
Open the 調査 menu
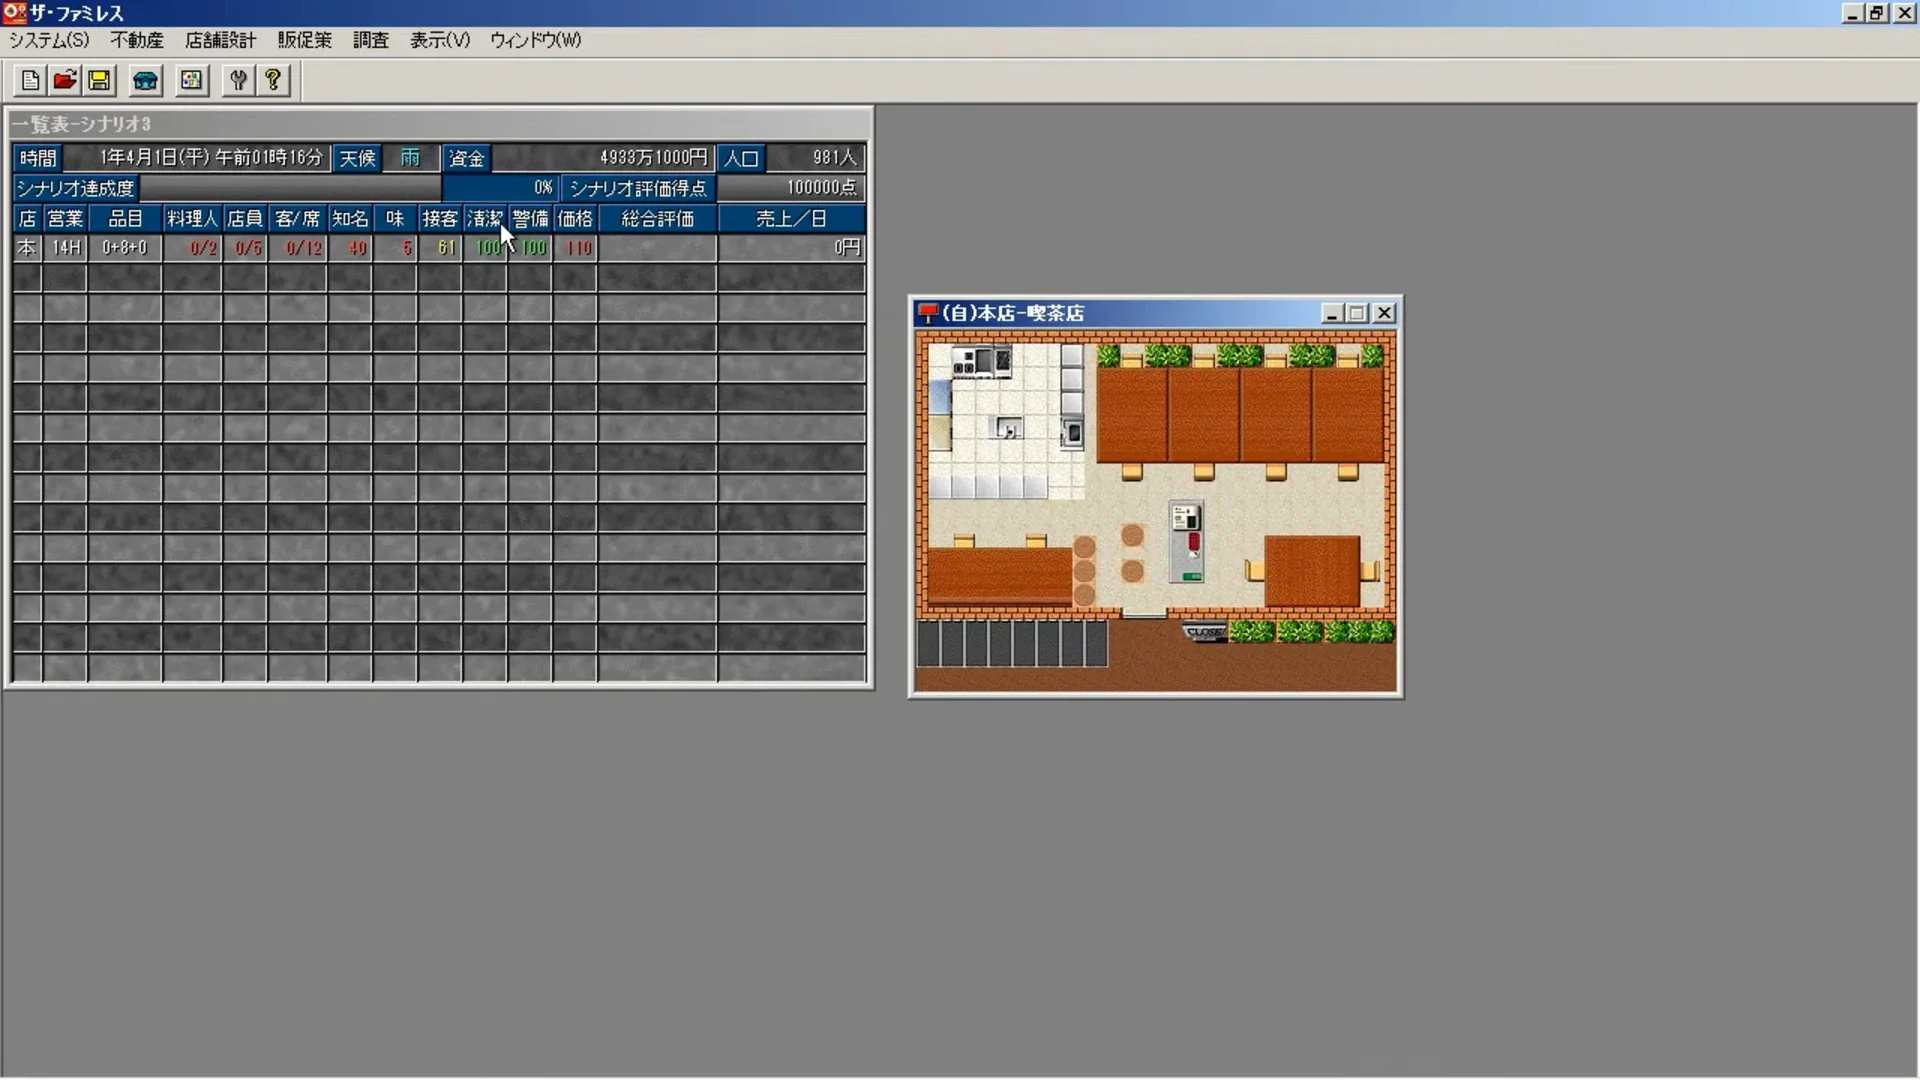pos(370,41)
